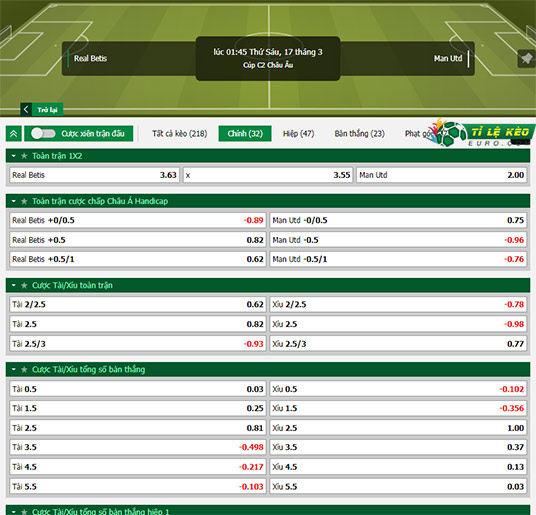Pick the draw x at 3.55

point(268,175)
